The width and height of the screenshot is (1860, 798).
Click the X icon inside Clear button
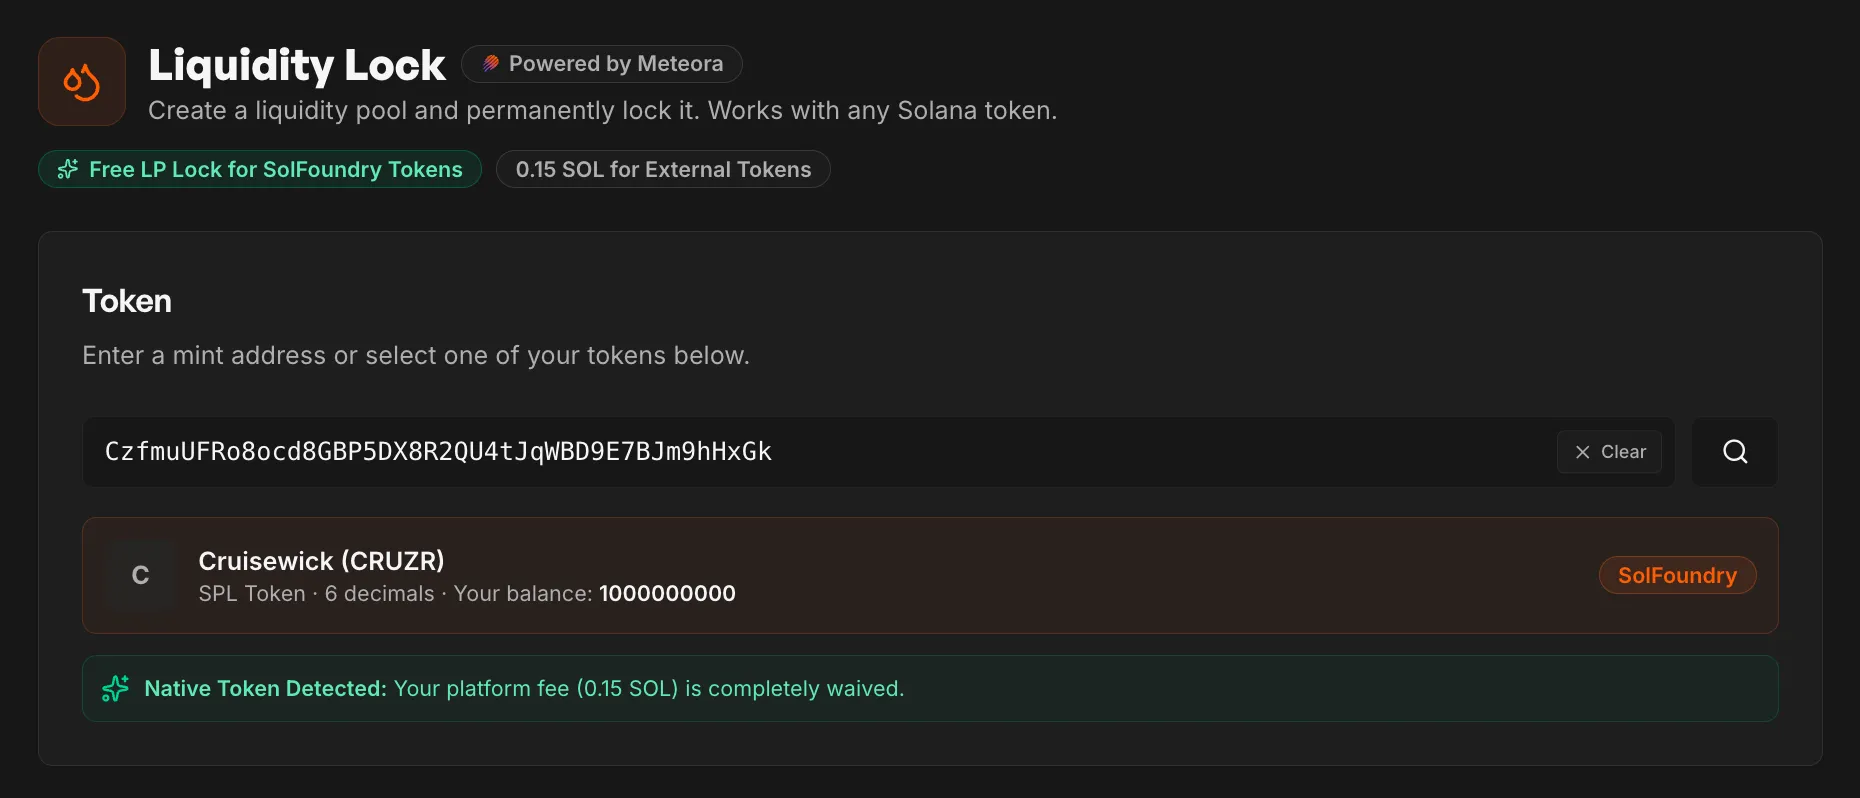point(1582,452)
